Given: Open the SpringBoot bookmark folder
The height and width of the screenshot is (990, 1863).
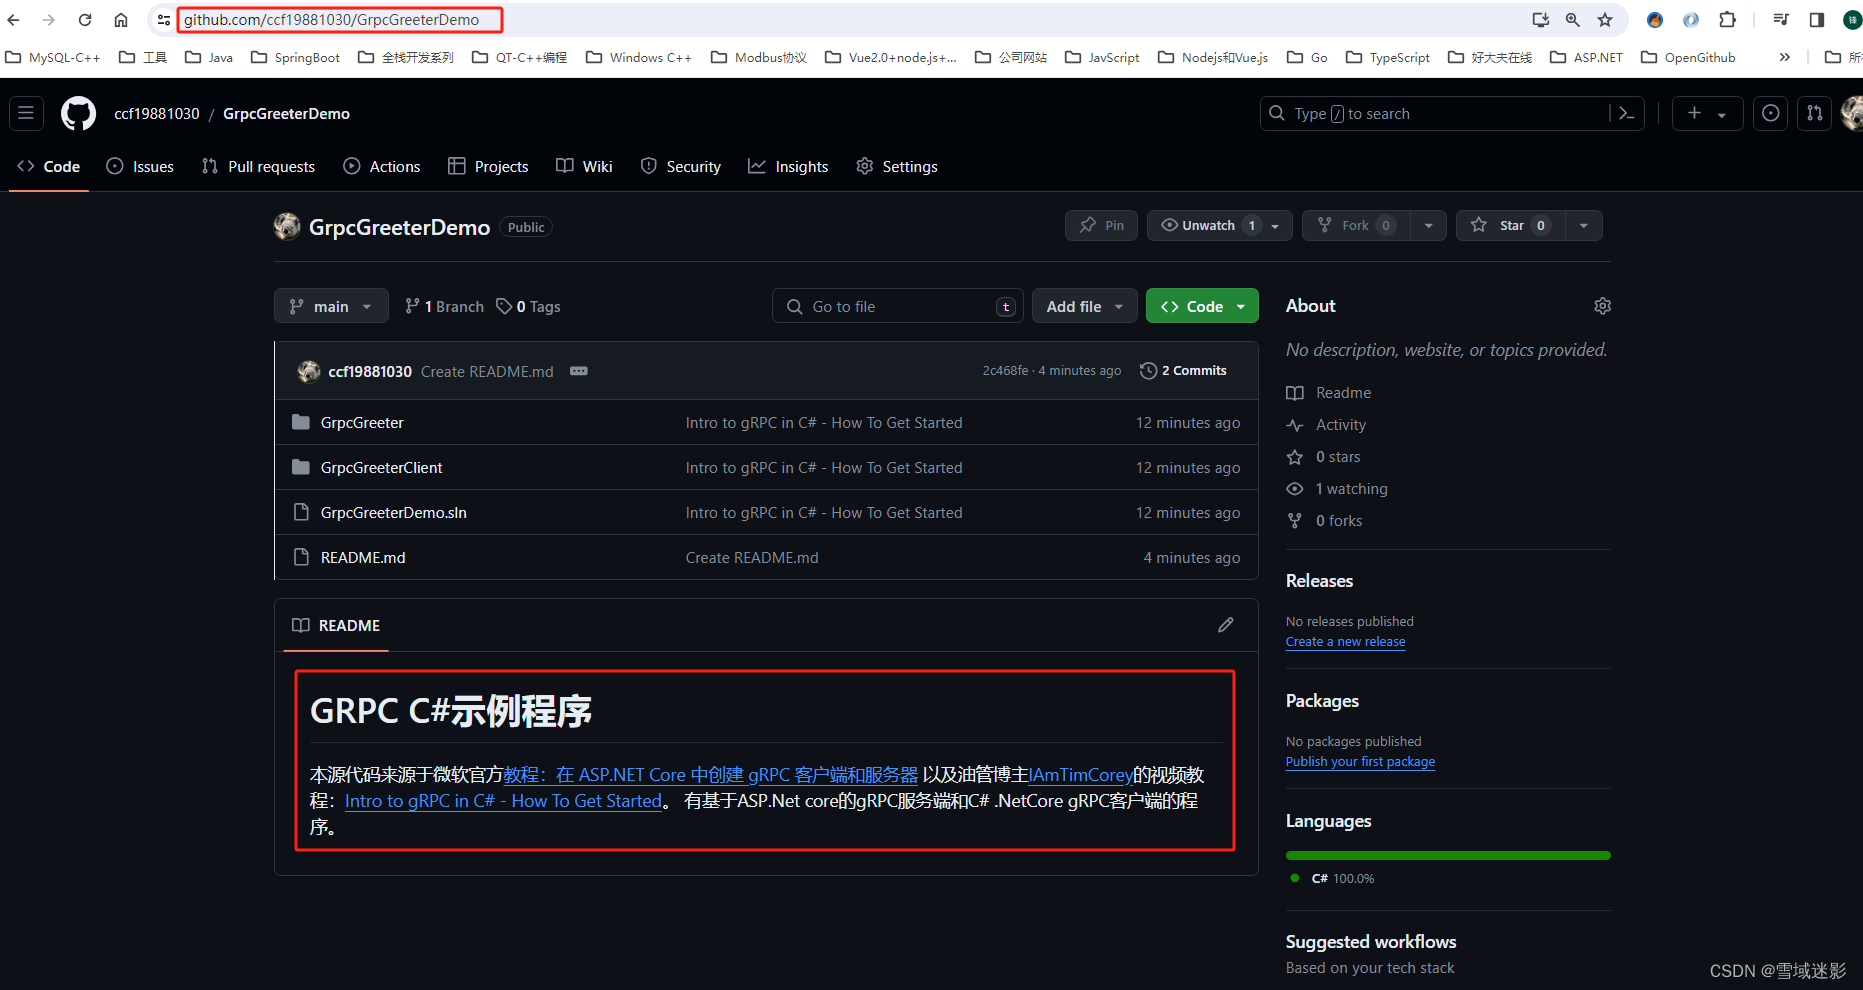Looking at the screenshot, I should tap(295, 57).
